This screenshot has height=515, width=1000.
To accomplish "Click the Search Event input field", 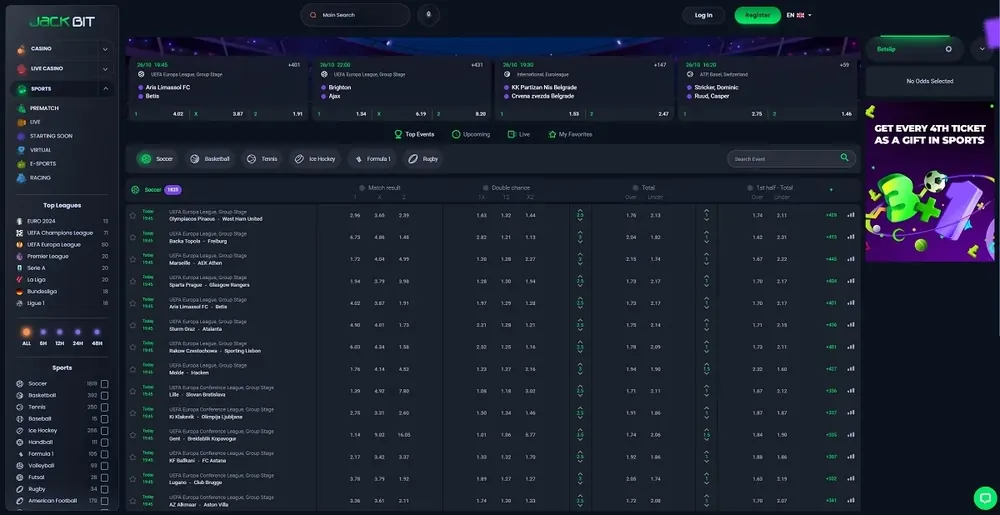I will pos(791,159).
